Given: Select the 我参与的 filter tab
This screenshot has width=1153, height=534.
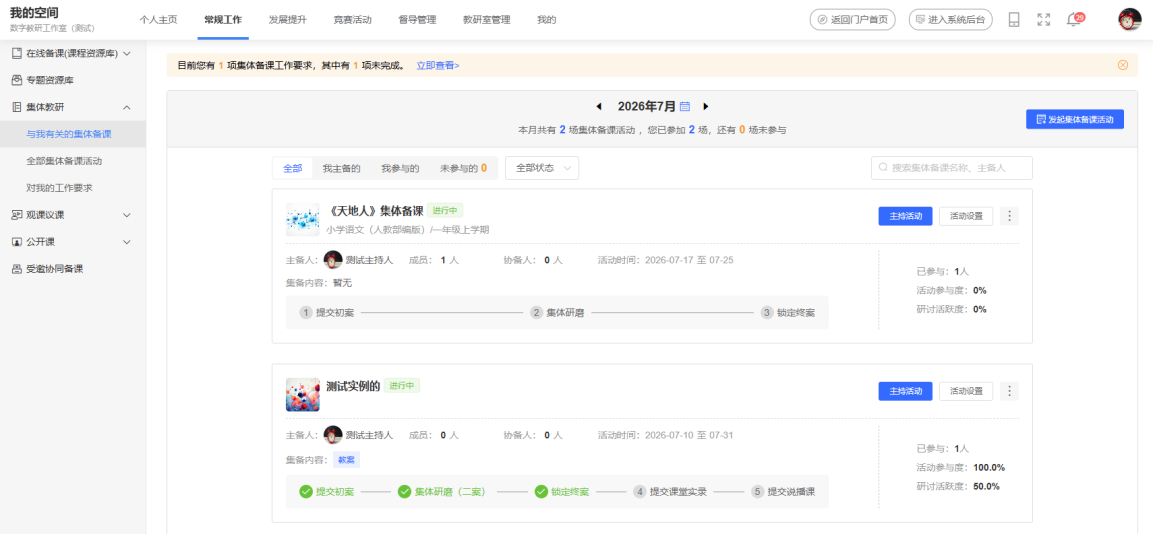Looking at the screenshot, I should click(x=400, y=168).
